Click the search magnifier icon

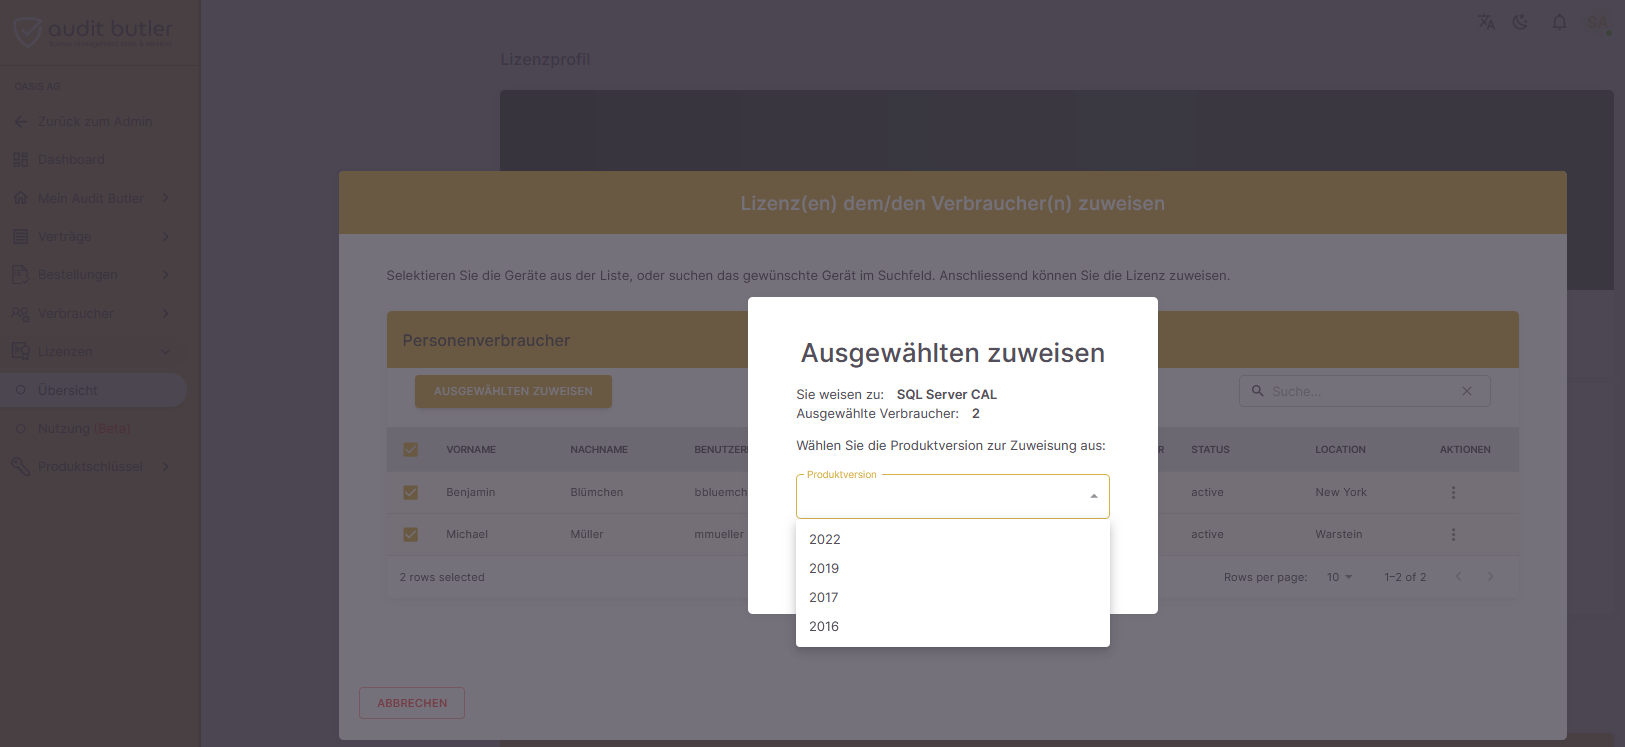(1257, 391)
